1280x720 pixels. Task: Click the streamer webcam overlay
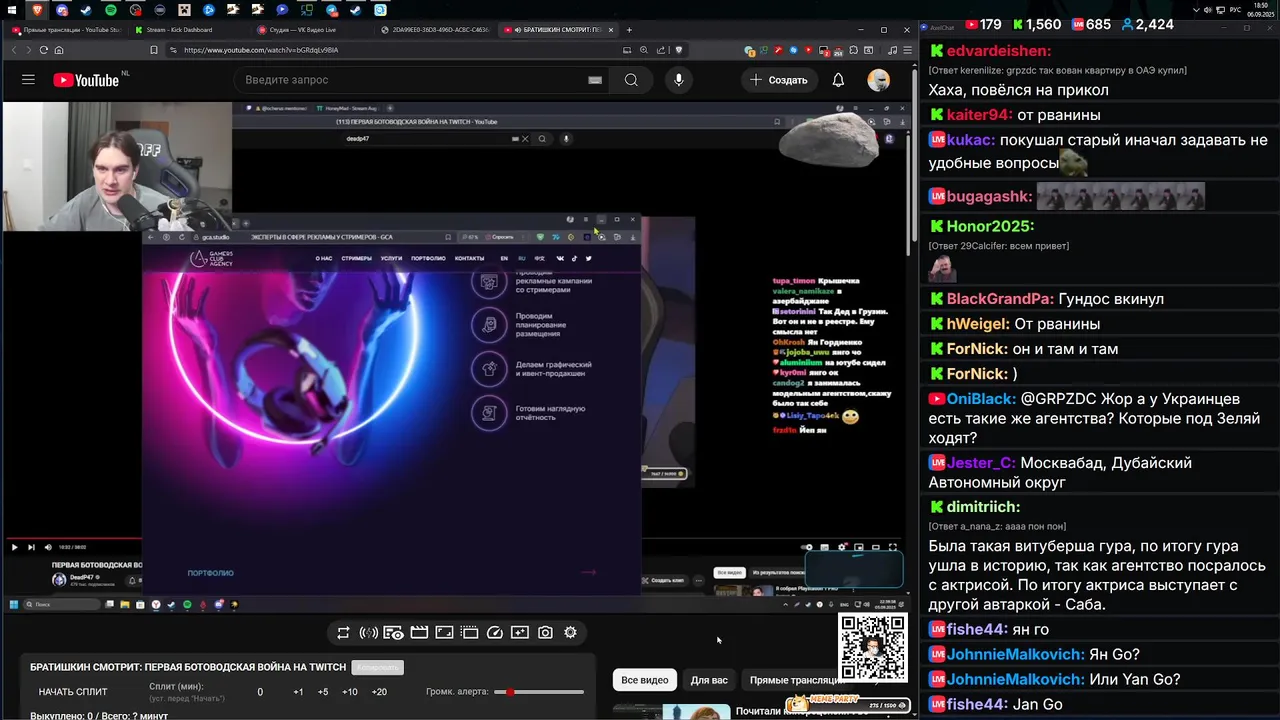(x=117, y=166)
